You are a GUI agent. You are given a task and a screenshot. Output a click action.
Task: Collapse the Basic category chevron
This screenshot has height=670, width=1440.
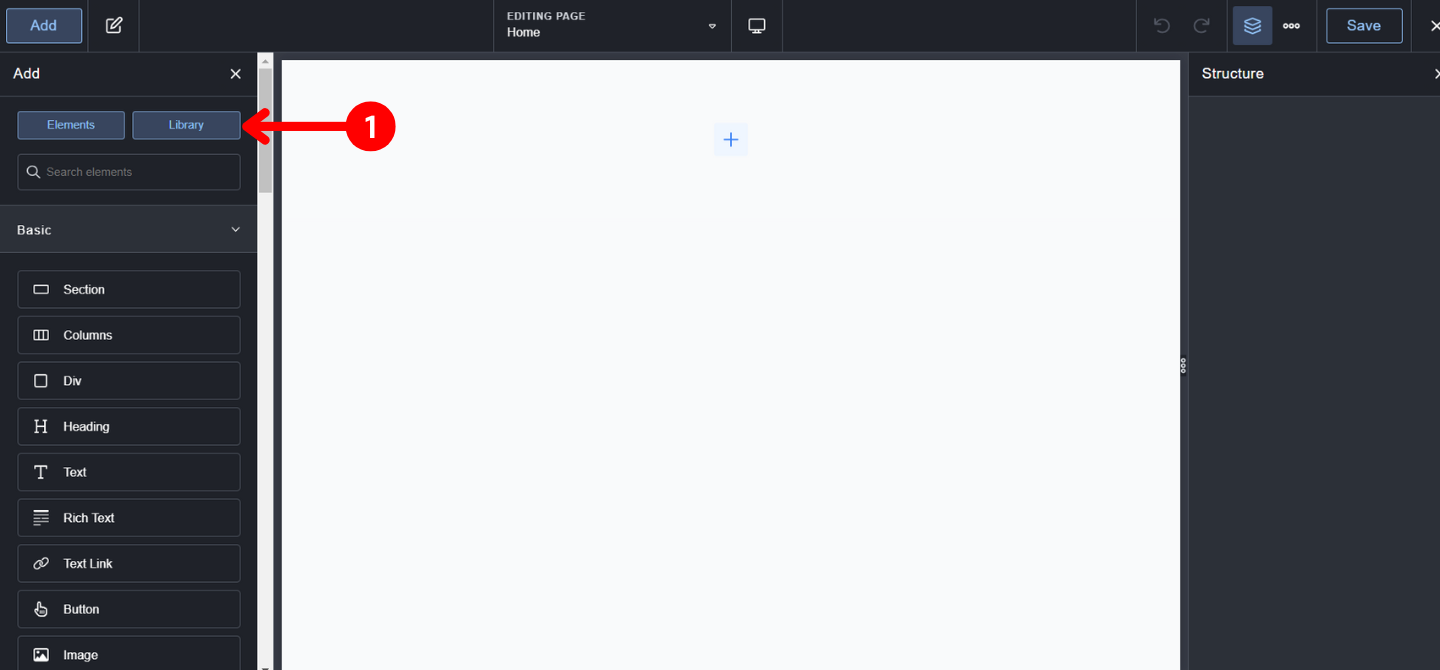[236, 230]
